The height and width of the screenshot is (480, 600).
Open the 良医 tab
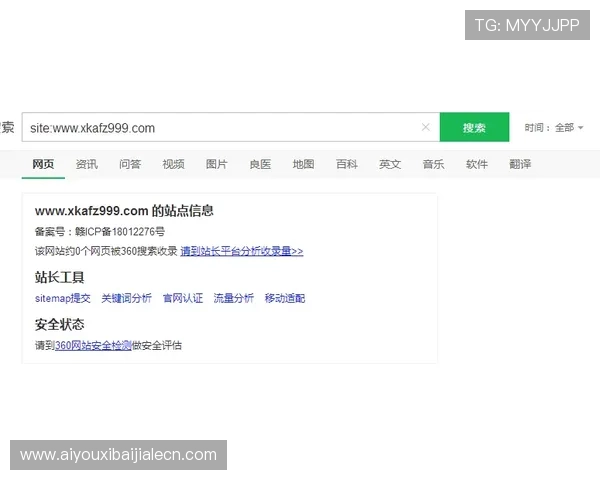point(260,164)
